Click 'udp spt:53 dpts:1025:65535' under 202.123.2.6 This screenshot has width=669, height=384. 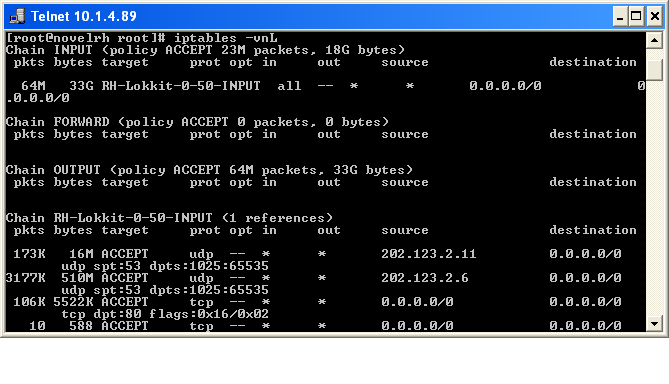click(165, 290)
